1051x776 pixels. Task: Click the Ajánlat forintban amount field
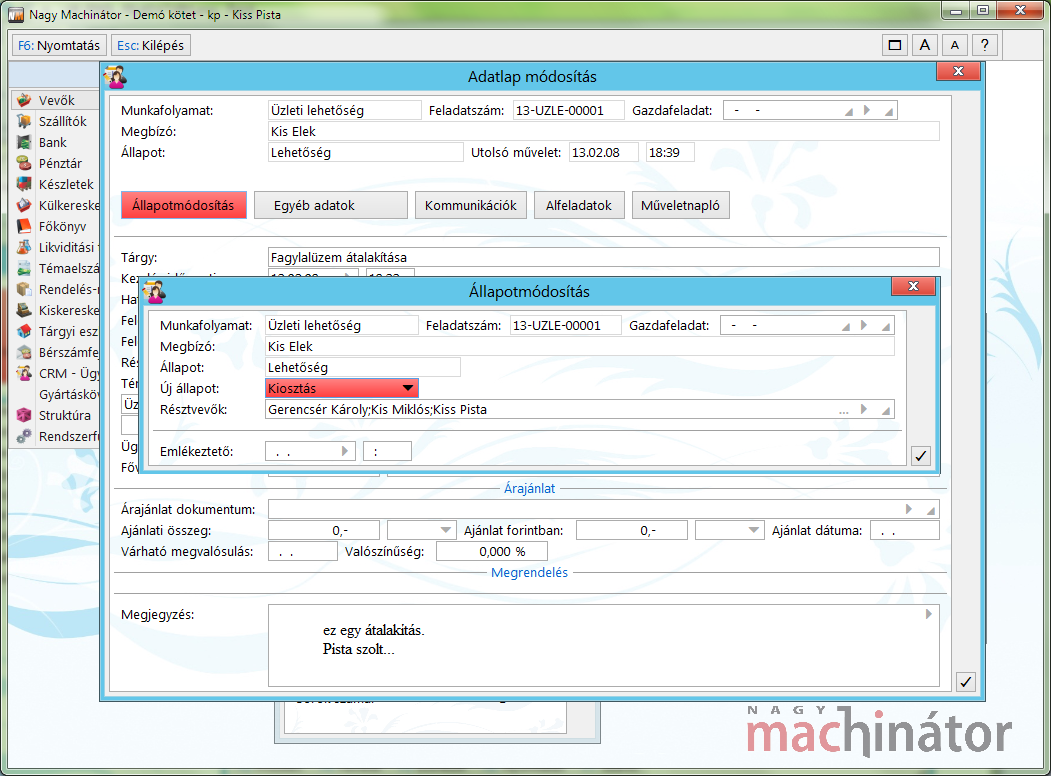[x=632, y=530]
